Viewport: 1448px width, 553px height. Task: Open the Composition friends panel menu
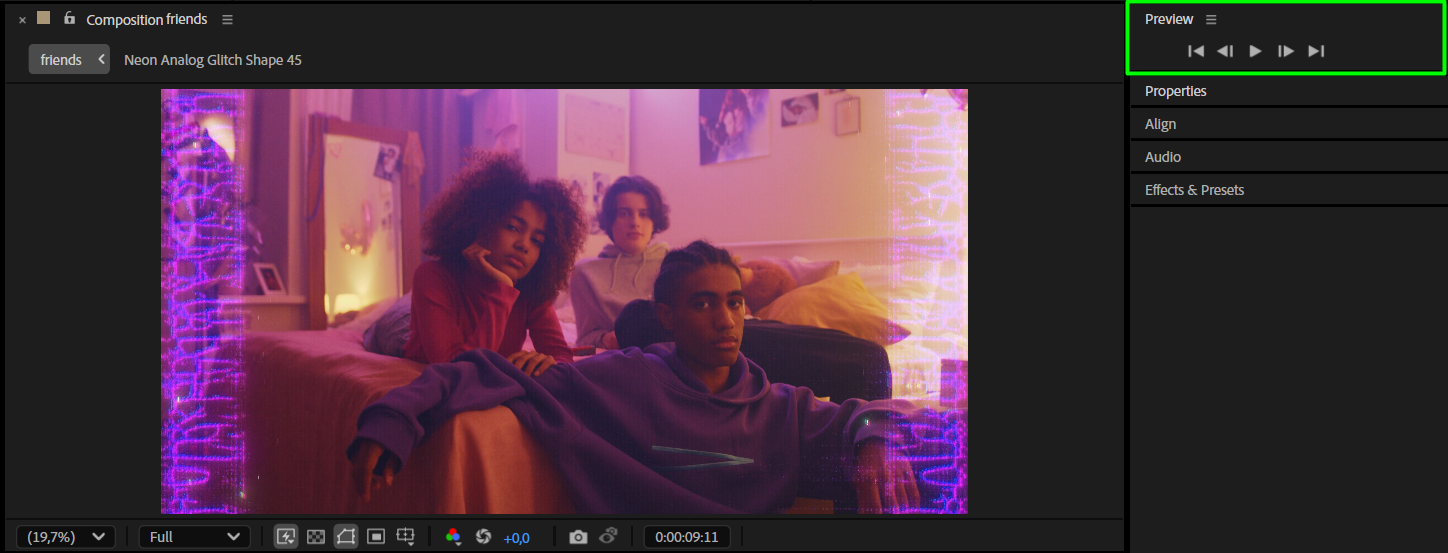(227, 20)
